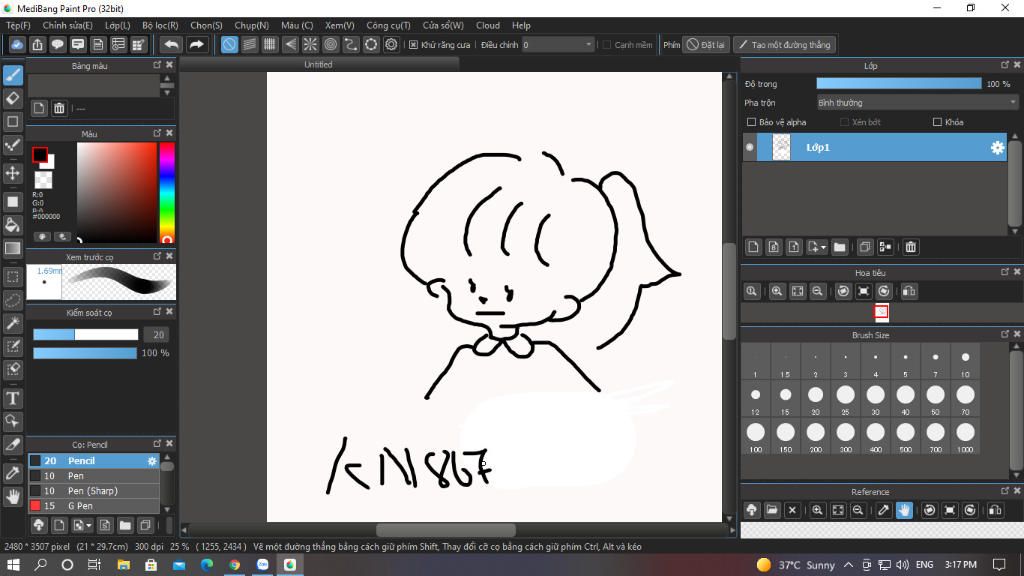Screen dimensions: 1024x576
Task: Select the Gradient tool
Action: pyautogui.click(x=13, y=249)
